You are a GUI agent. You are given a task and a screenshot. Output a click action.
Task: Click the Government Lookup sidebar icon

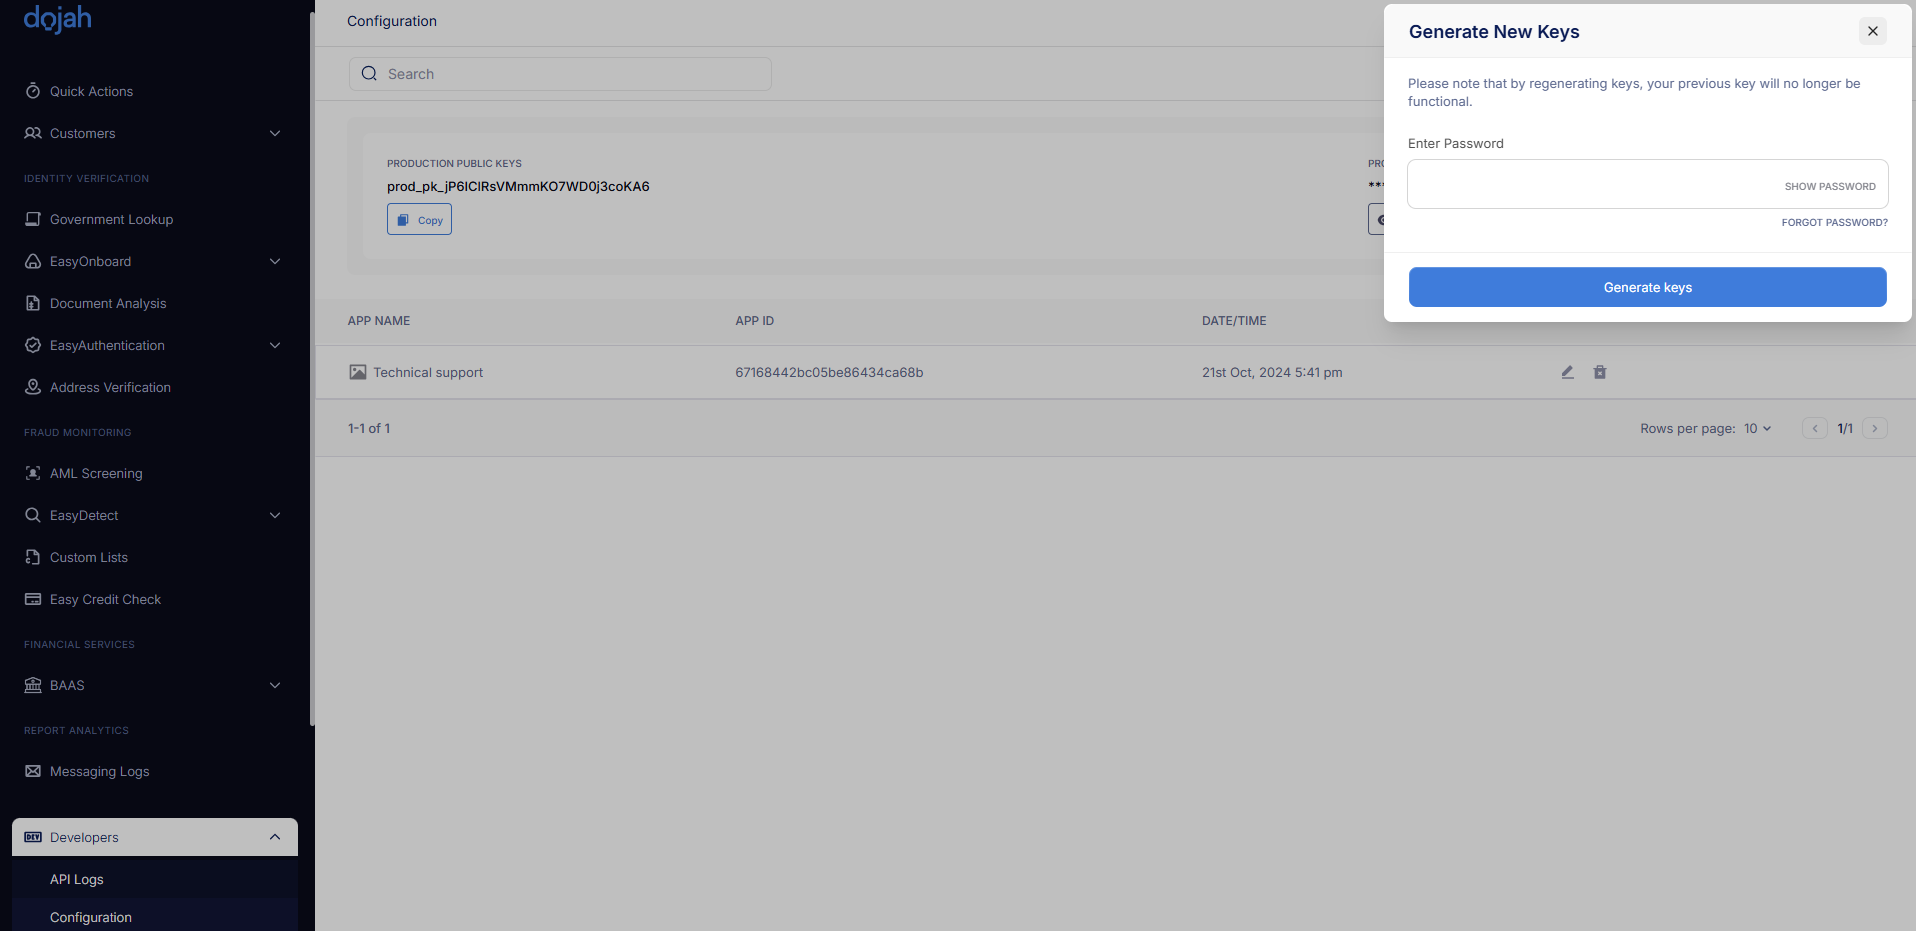coord(33,219)
